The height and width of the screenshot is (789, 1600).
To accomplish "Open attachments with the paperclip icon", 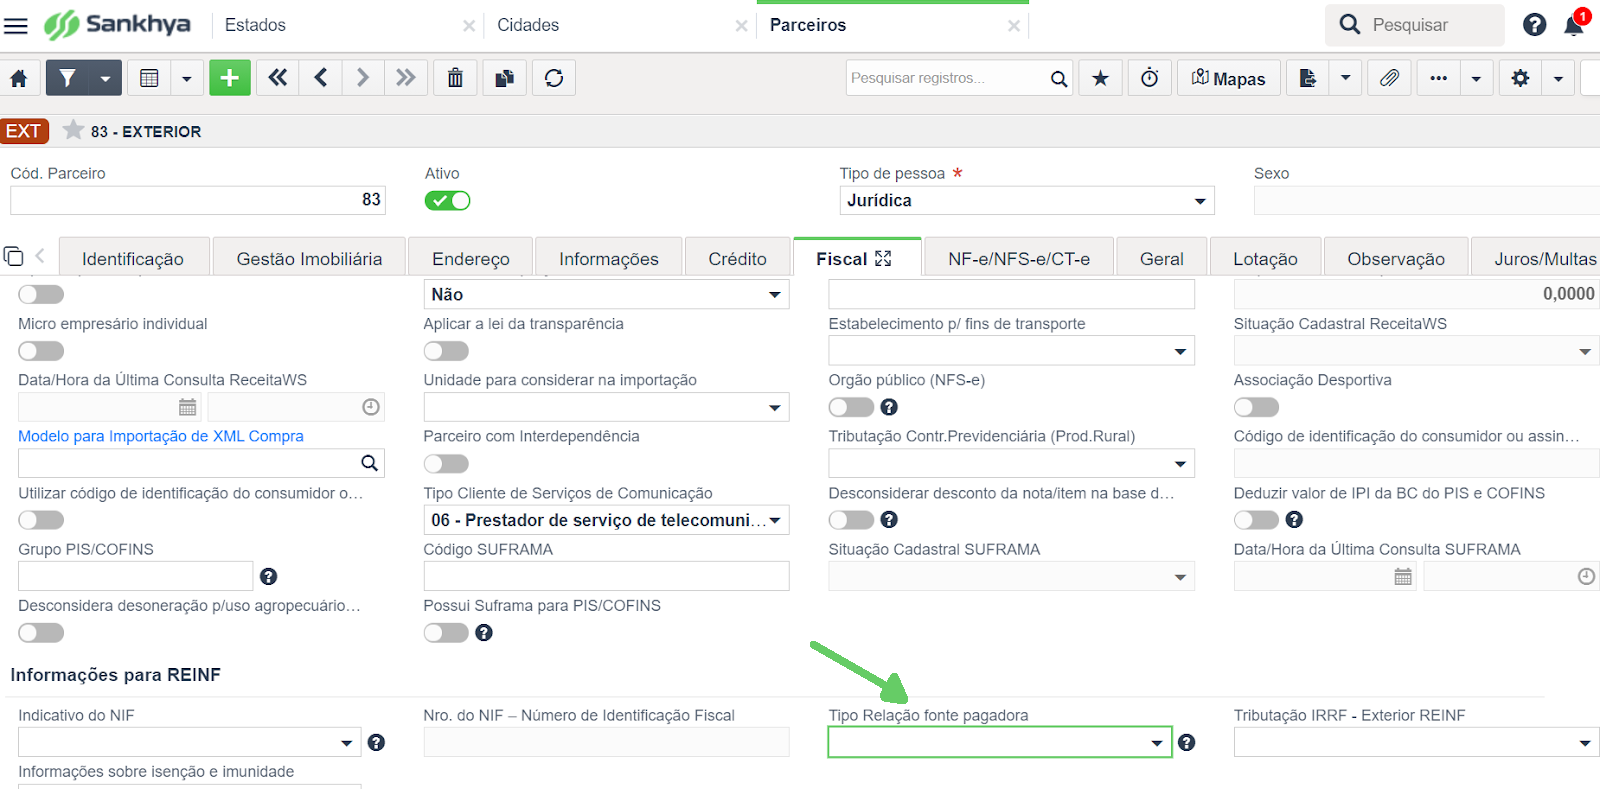I will click(1389, 78).
